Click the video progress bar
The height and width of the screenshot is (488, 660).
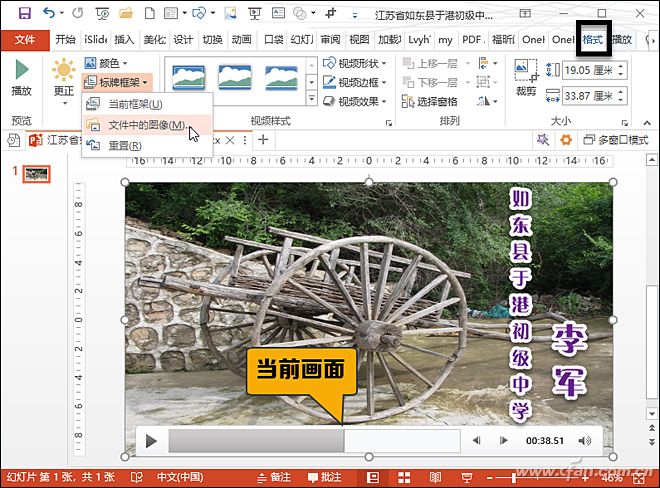314,440
